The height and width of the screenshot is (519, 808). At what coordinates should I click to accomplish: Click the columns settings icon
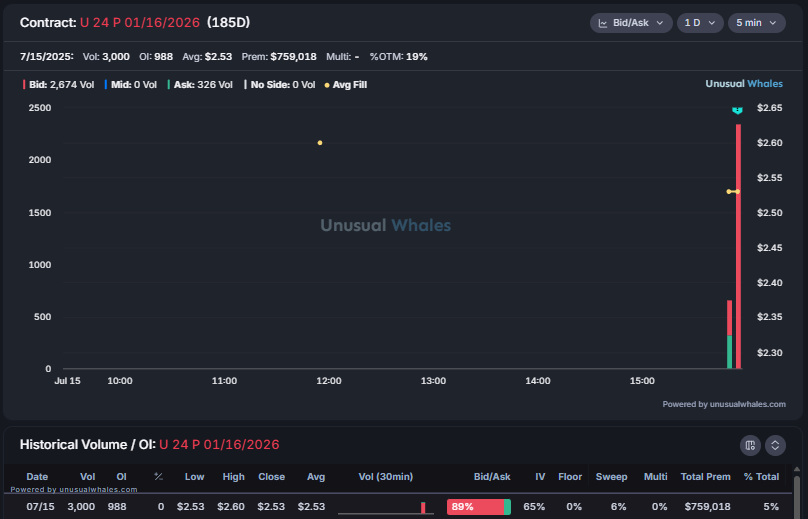(x=750, y=445)
